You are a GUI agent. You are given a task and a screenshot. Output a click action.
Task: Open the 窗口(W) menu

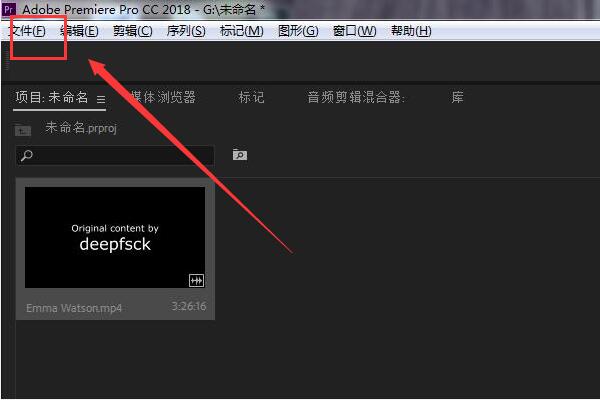click(354, 31)
